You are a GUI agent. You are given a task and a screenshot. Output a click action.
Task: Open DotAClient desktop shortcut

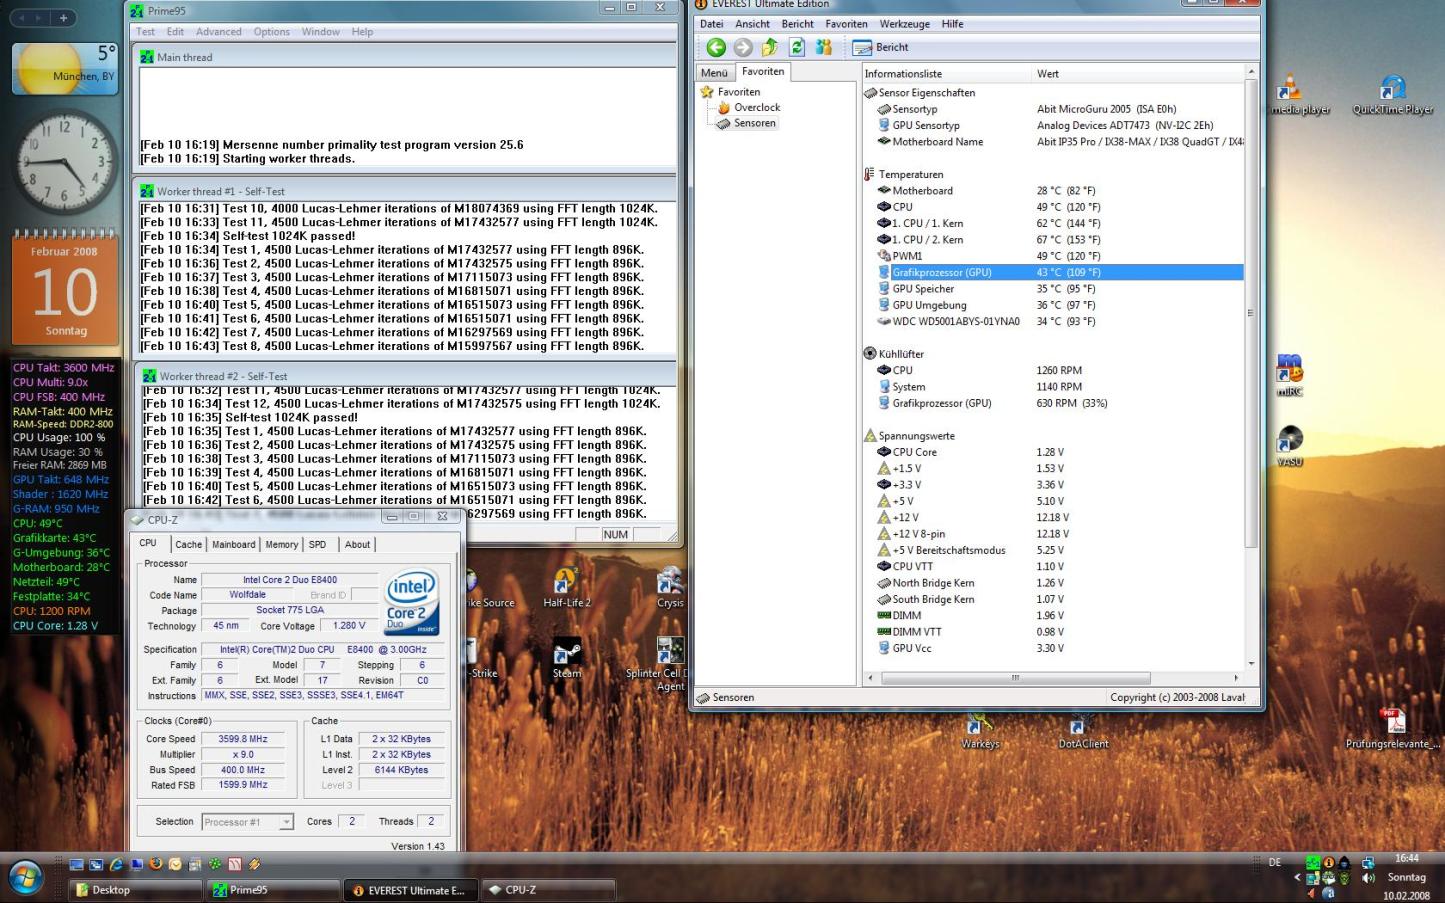tap(1083, 730)
